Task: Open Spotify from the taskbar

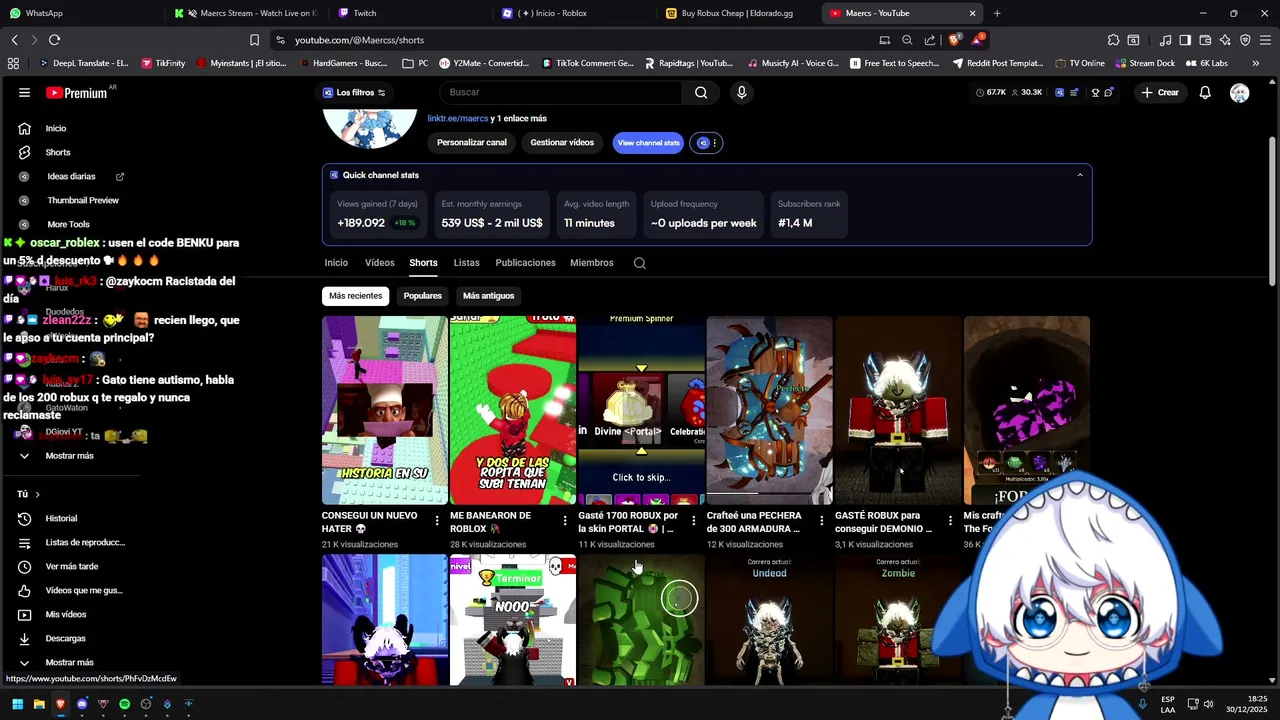Action: pos(124,704)
